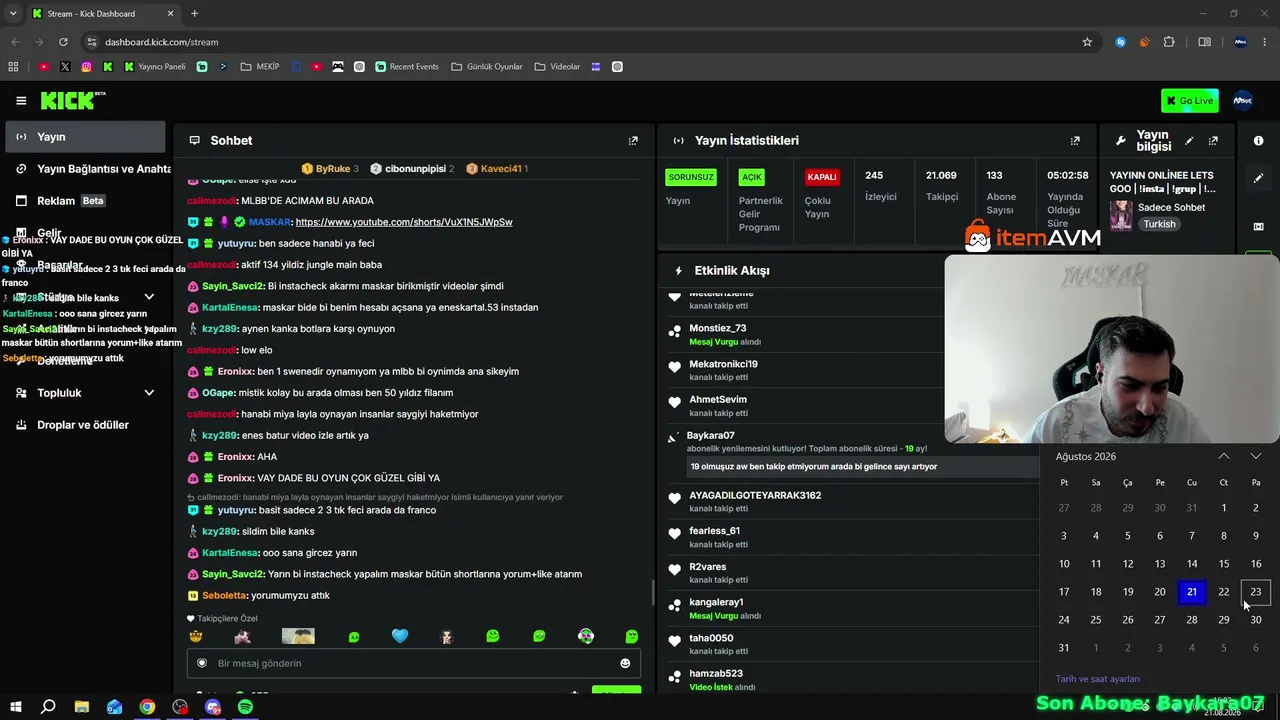Click the SORUNSUZ Yayın status badge
The image size is (1280, 720).
(x=691, y=177)
